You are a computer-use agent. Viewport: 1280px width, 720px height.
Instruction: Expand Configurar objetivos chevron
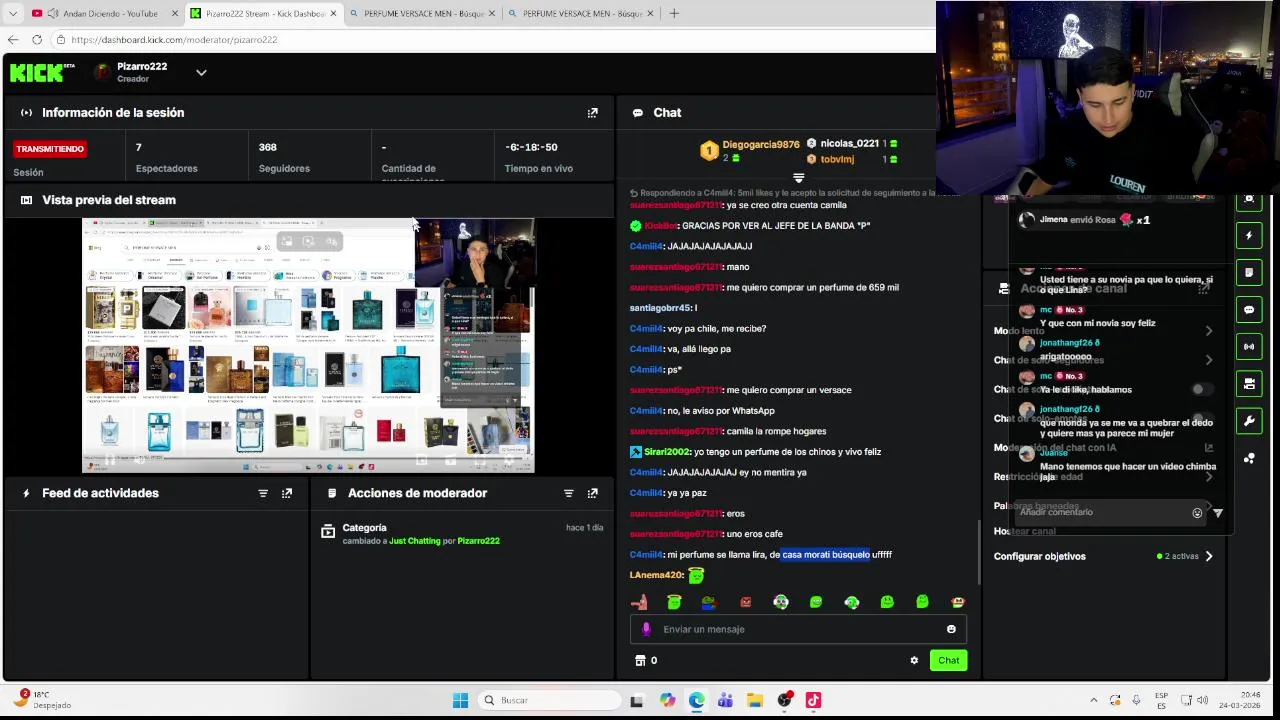[x=1209, y=556]
